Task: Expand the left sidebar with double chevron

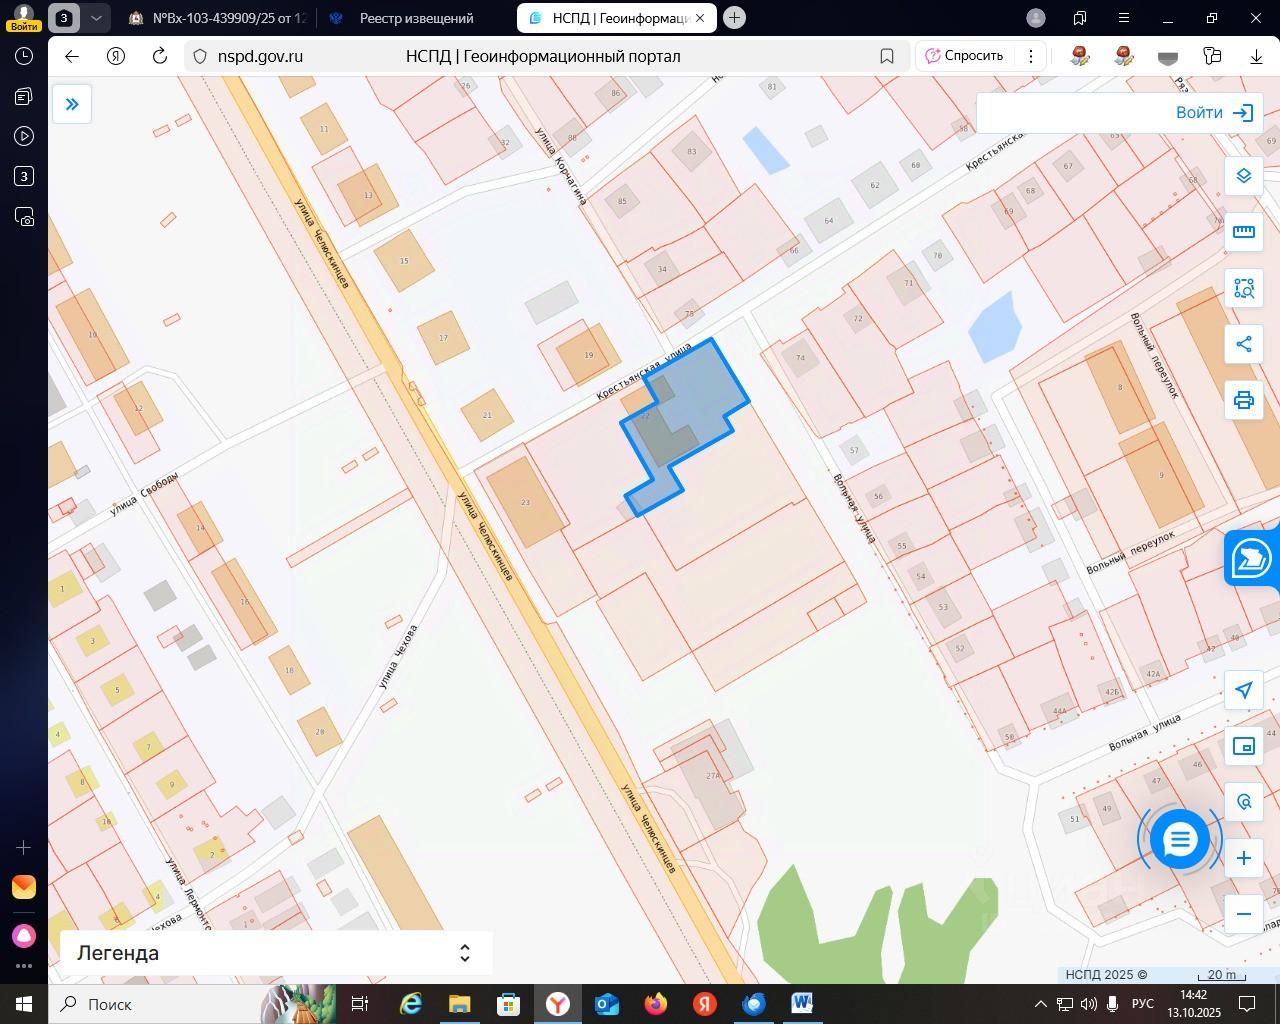Action: tap(72, 104)
